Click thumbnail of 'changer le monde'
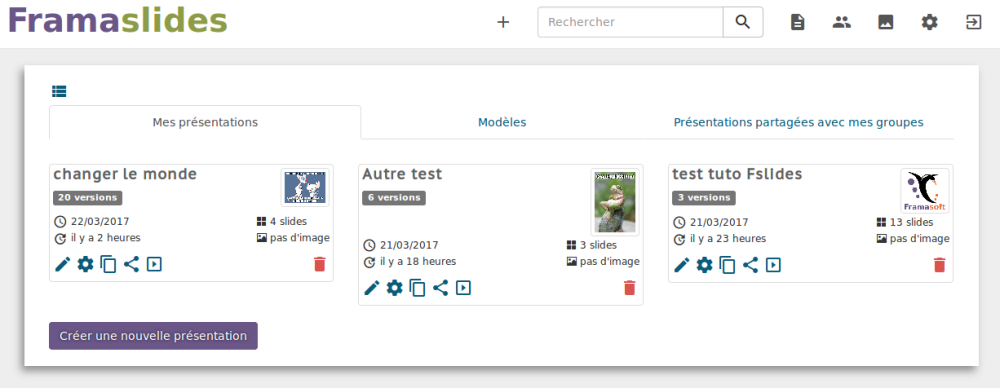The height and width of the screenshot is (388, 1000). 305,188
